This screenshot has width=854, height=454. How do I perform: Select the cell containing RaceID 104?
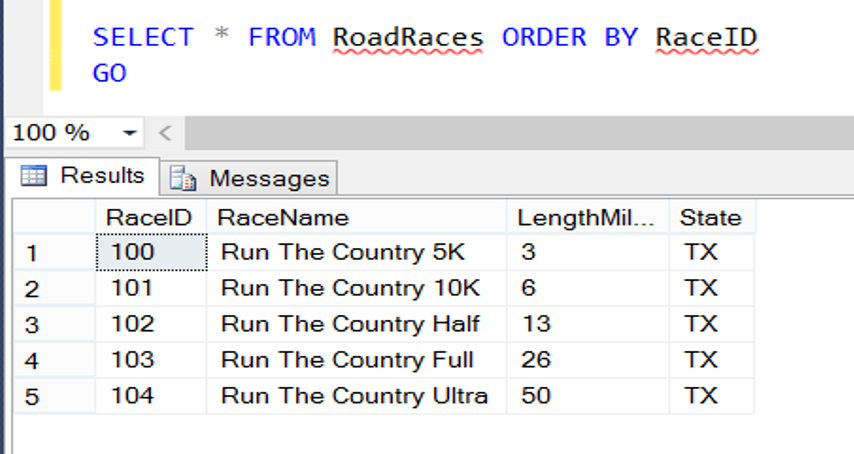pos(150,396)
